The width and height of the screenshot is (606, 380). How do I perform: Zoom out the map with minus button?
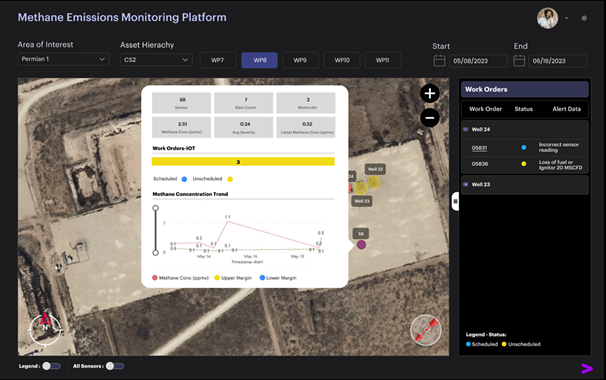click(x=430, y=118)
